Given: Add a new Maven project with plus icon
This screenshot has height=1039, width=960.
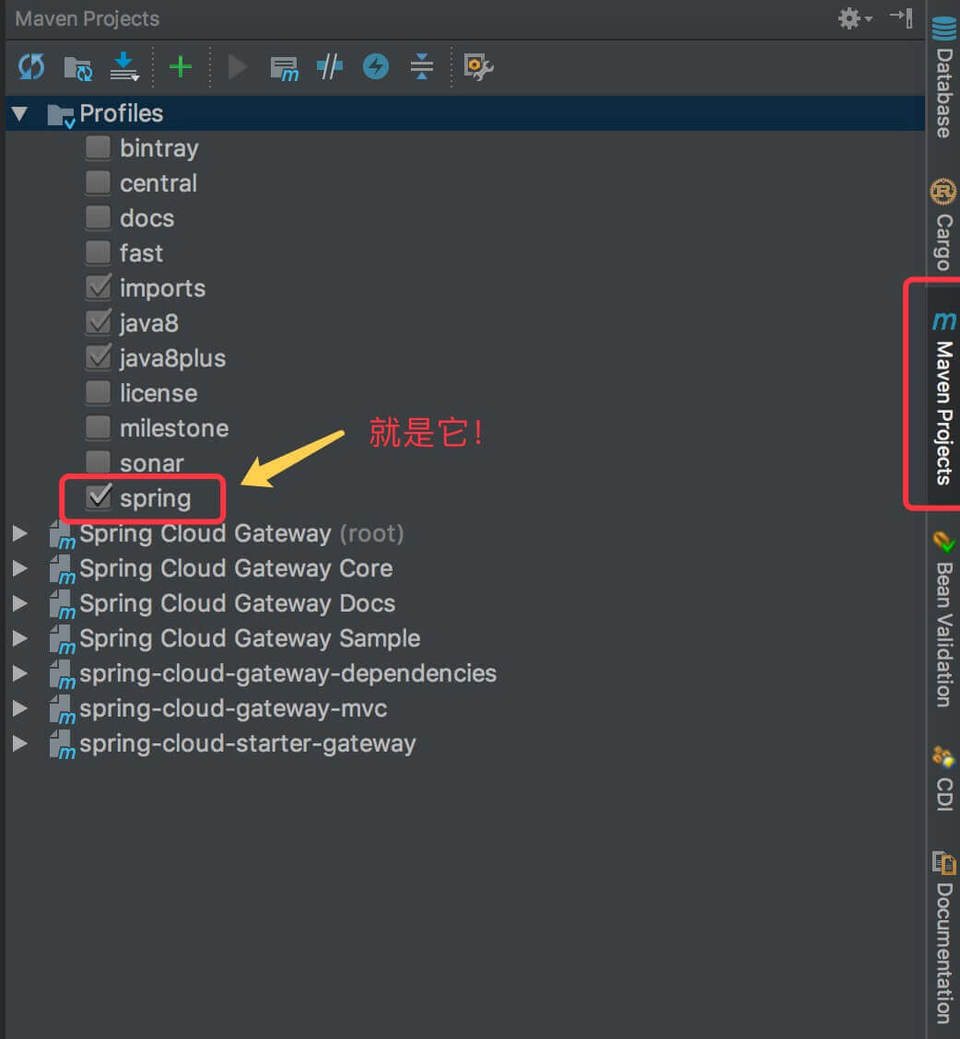Looking at the screenshot, I should [181, 66].
